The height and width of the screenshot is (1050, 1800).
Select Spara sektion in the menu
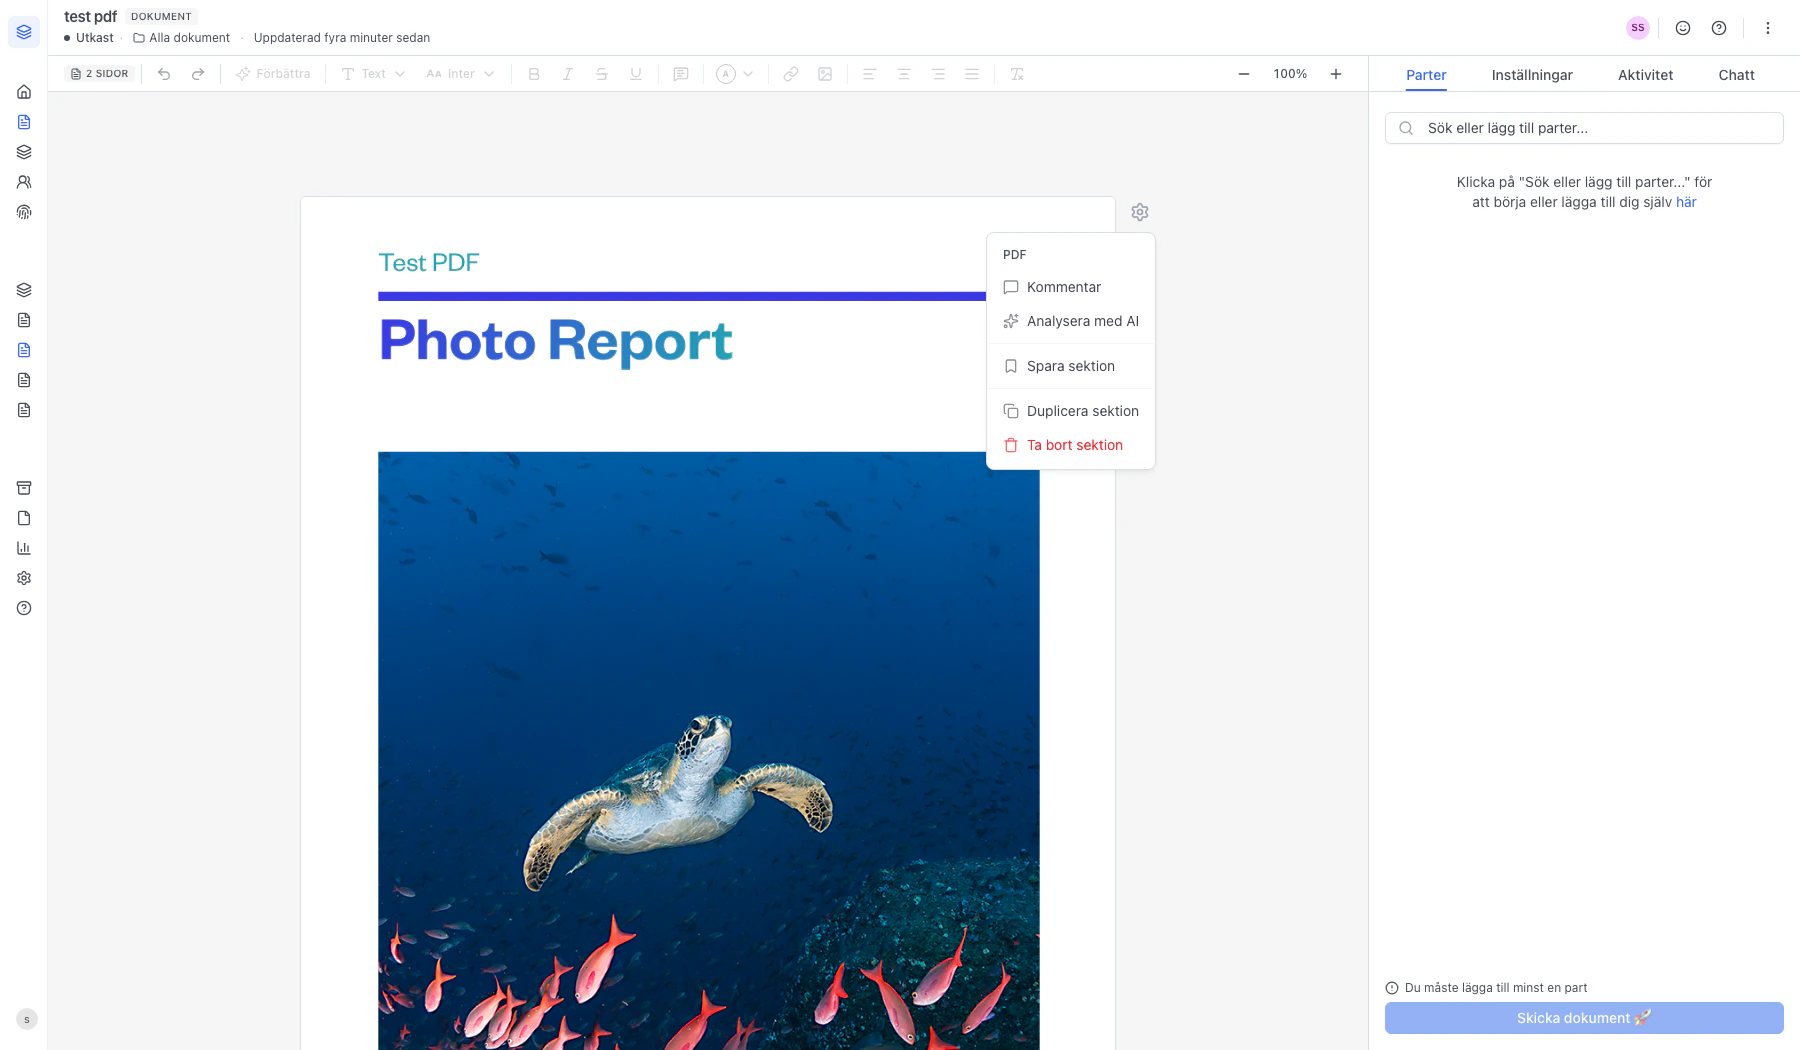[1071, 366]
